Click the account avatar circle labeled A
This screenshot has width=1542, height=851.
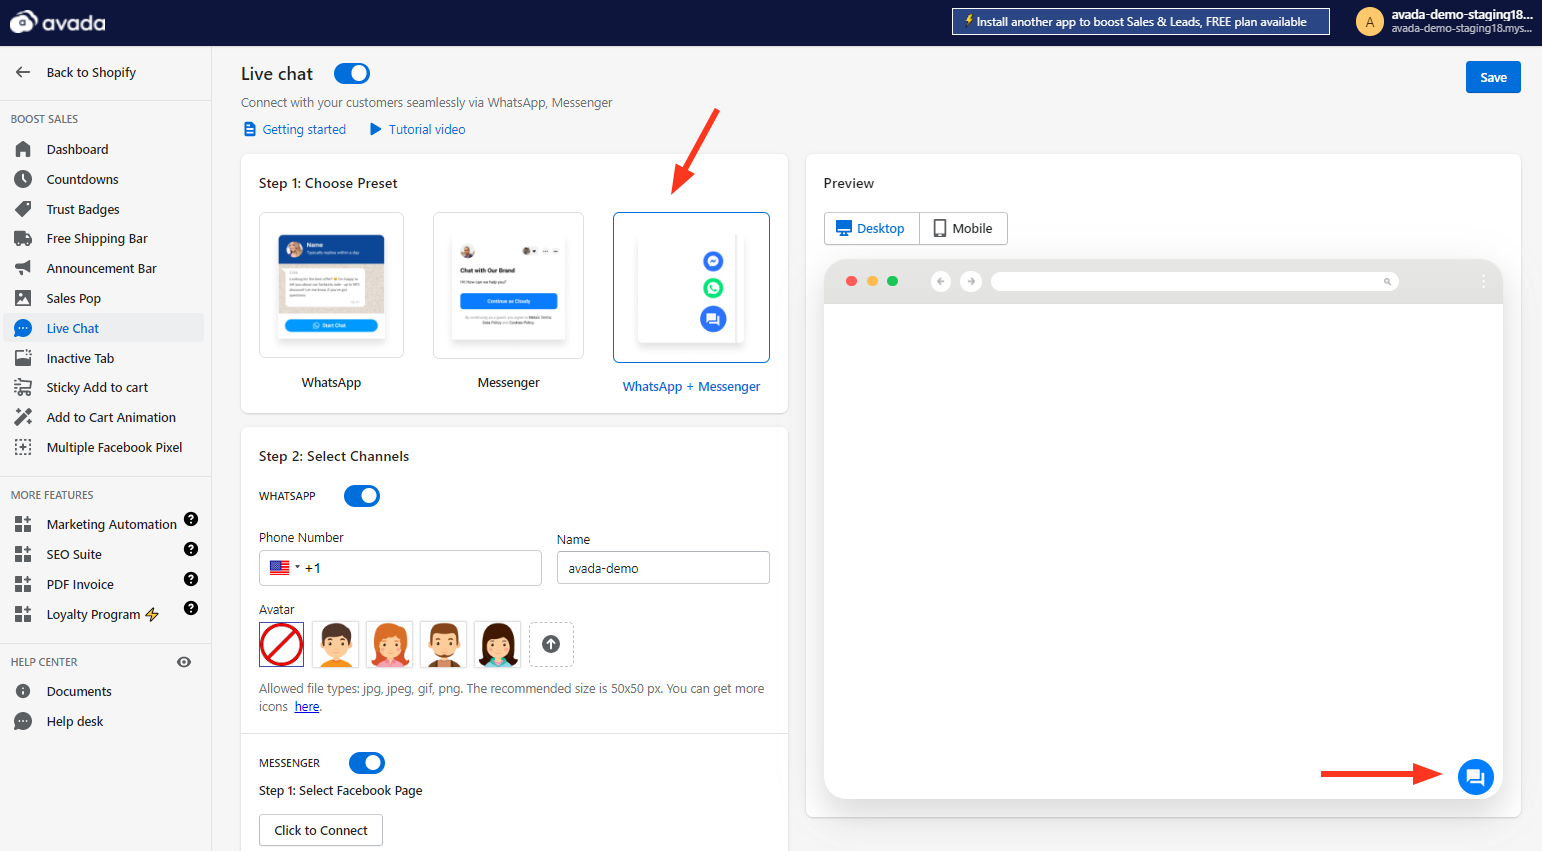(x=1369, y=22)
